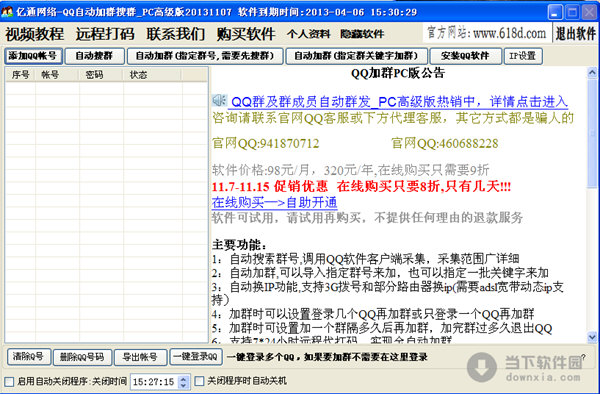Image resolution: width=600 pixels, height=394 pixels.
Task: Click the 帐号 column header
Action: (57, 75)
